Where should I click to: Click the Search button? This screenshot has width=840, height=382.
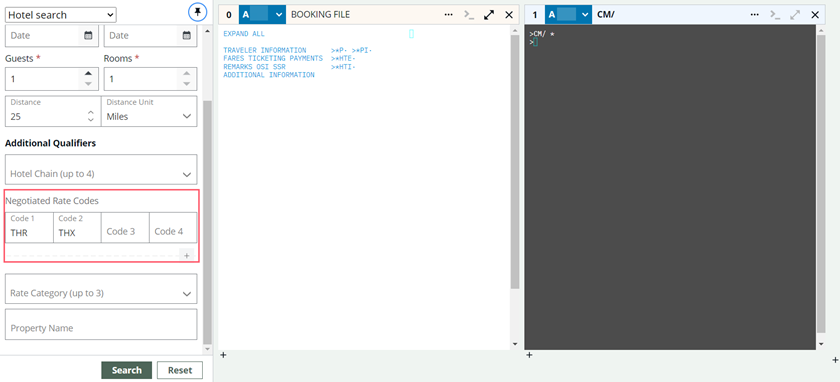tap(127, 370)
